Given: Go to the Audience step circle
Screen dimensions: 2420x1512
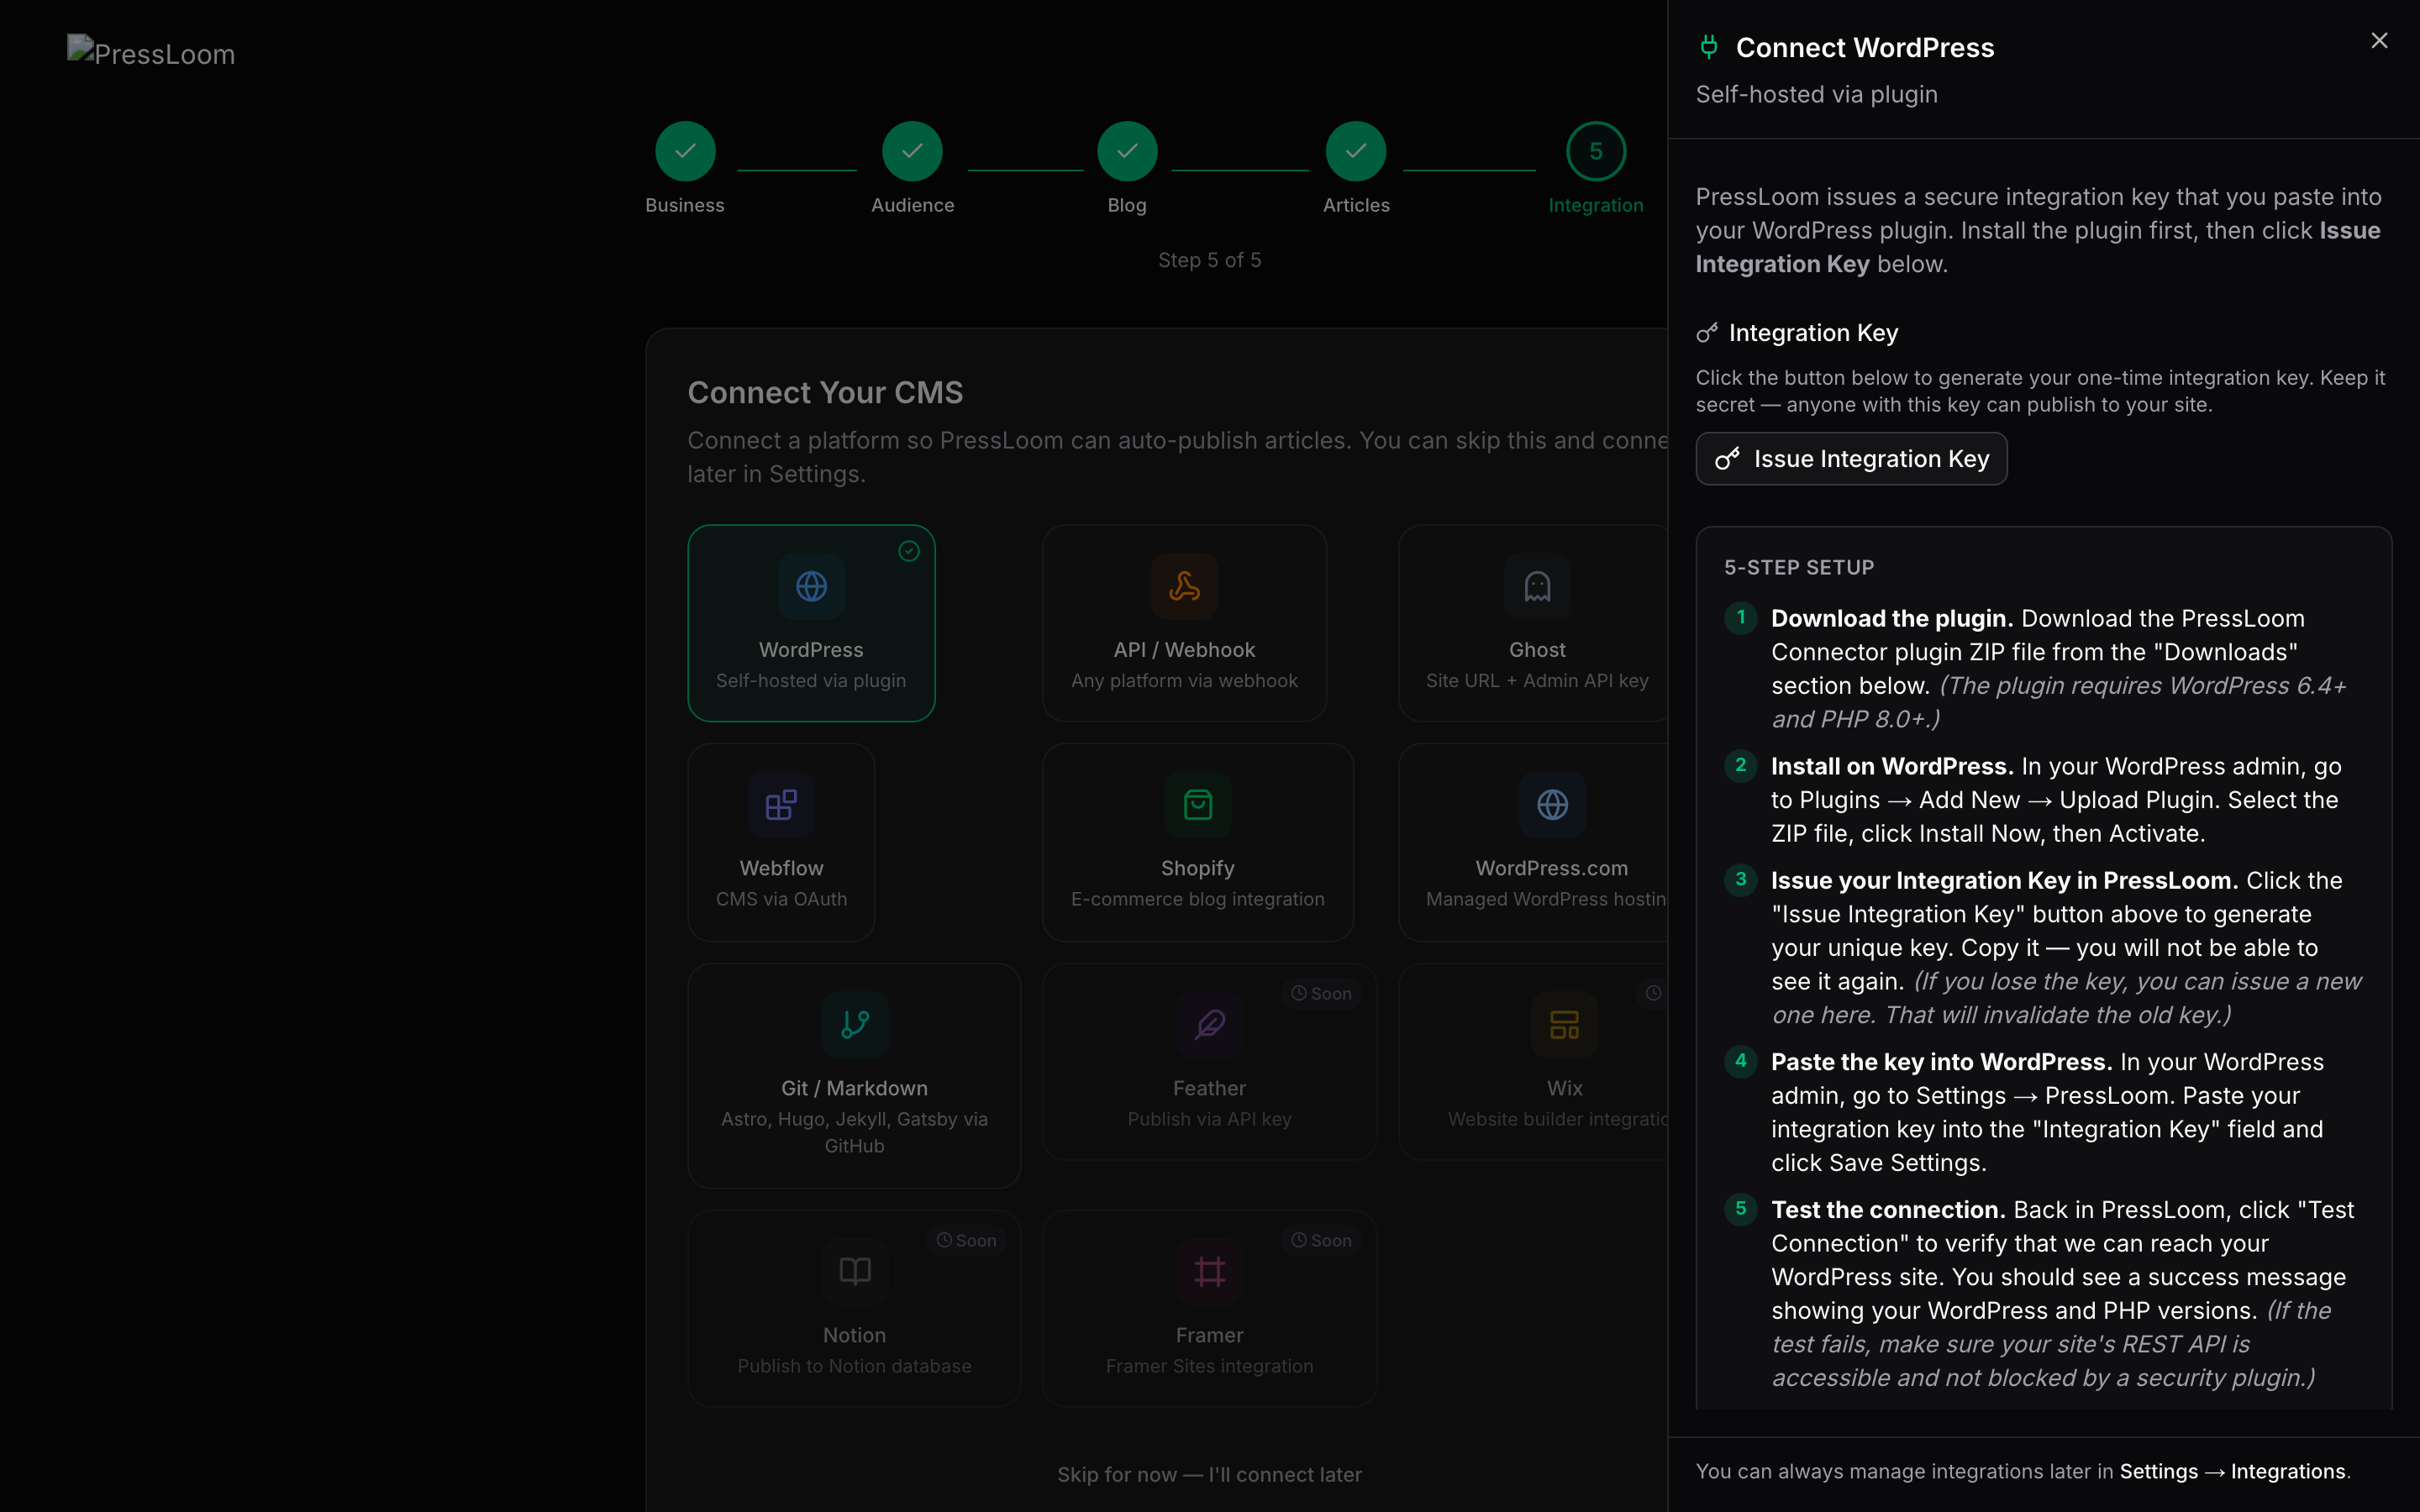Looking at the screenshot, I should [x=912, y=151].
